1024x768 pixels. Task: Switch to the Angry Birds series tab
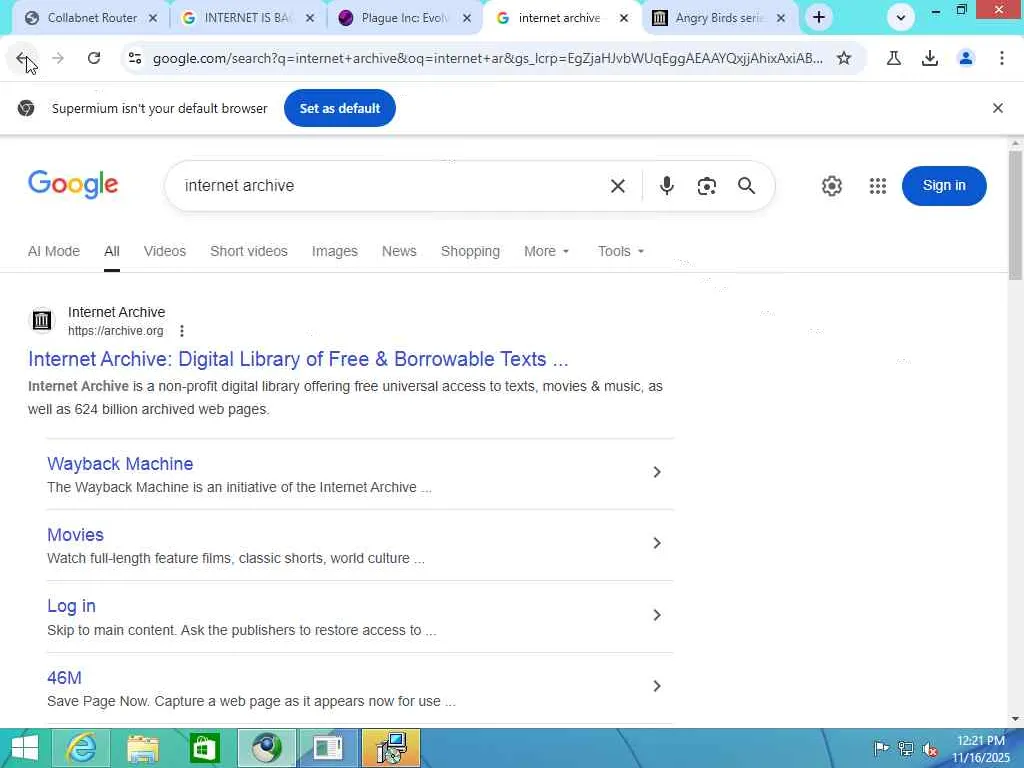point(718,18)
